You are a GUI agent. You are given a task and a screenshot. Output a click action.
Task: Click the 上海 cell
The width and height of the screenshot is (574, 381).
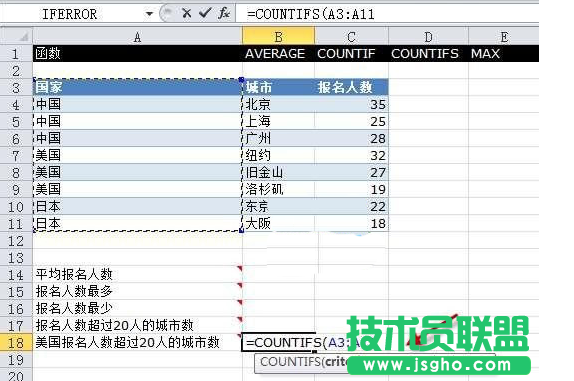coord(278,121)
